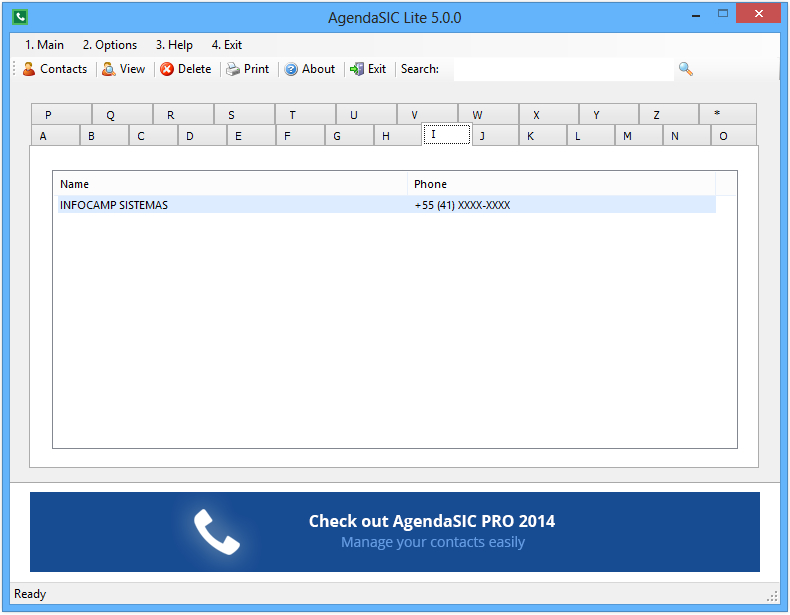The height and width of the screenshot is (615, 790).
Task: Switch to the P tab
Action: coord(61,114)
